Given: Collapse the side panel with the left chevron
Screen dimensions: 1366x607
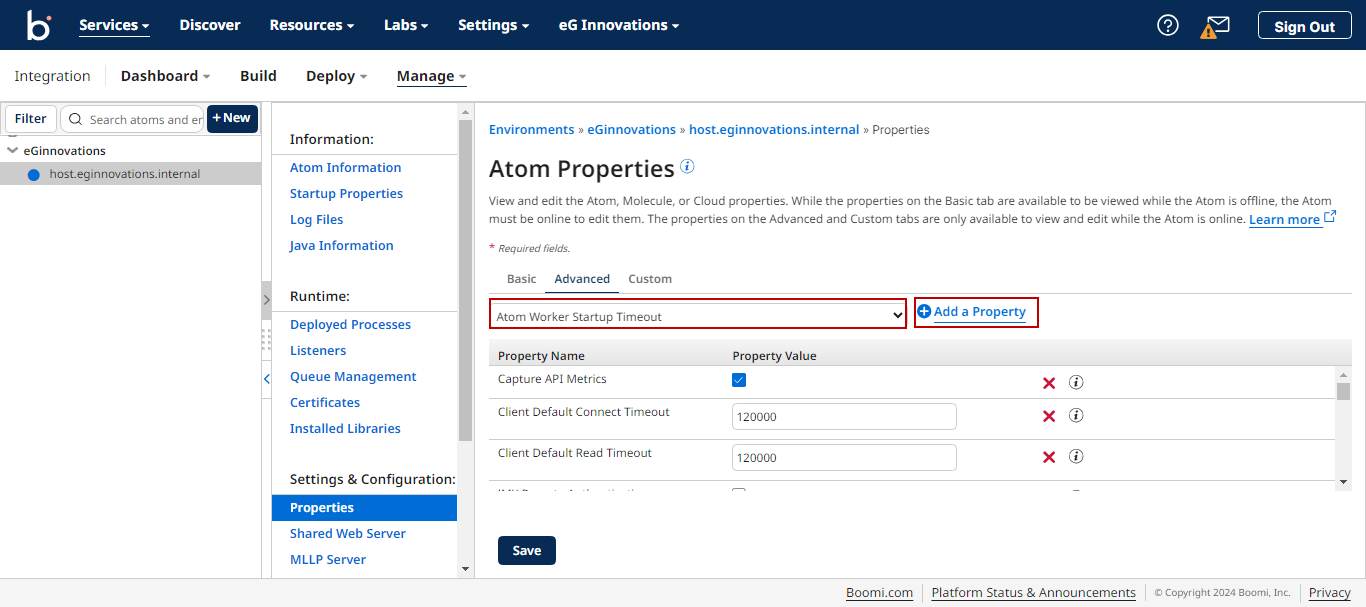Looking at the screenshot, I should (x=267, y=379).
